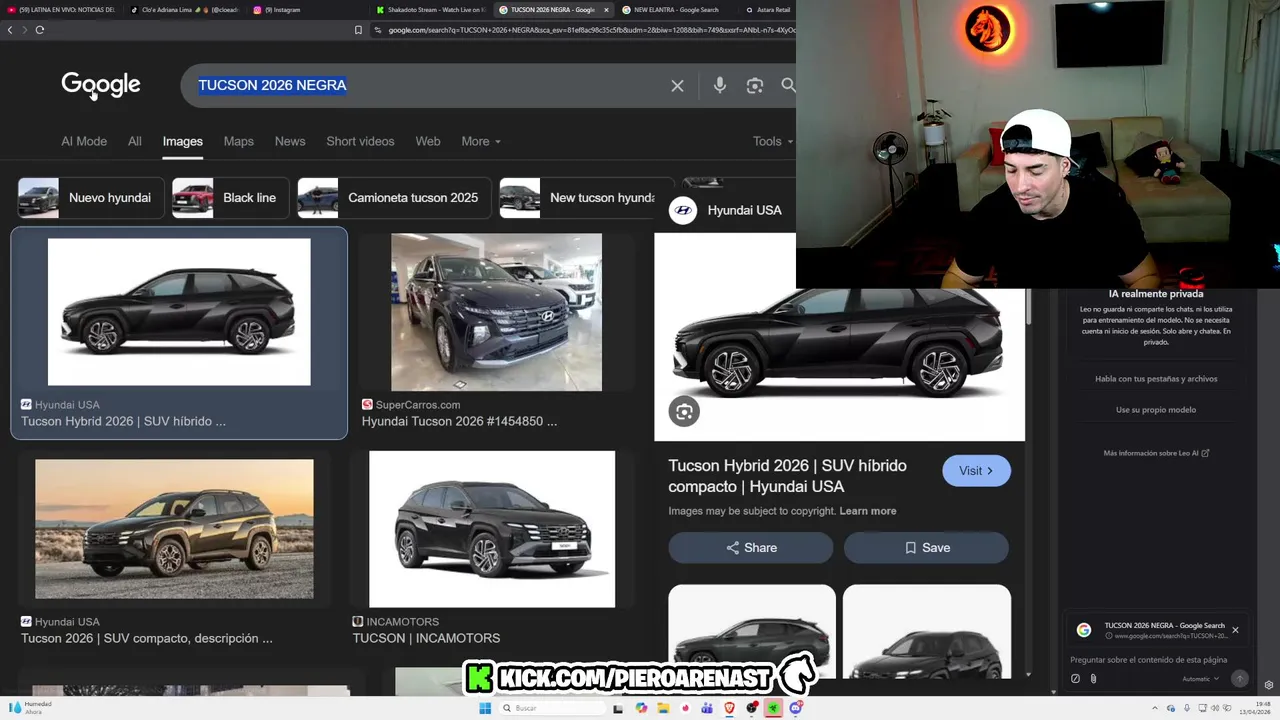Open Más información sobre Leo AI link
This screenshot has height=720, width=1280.
[x=1156, y=453]
